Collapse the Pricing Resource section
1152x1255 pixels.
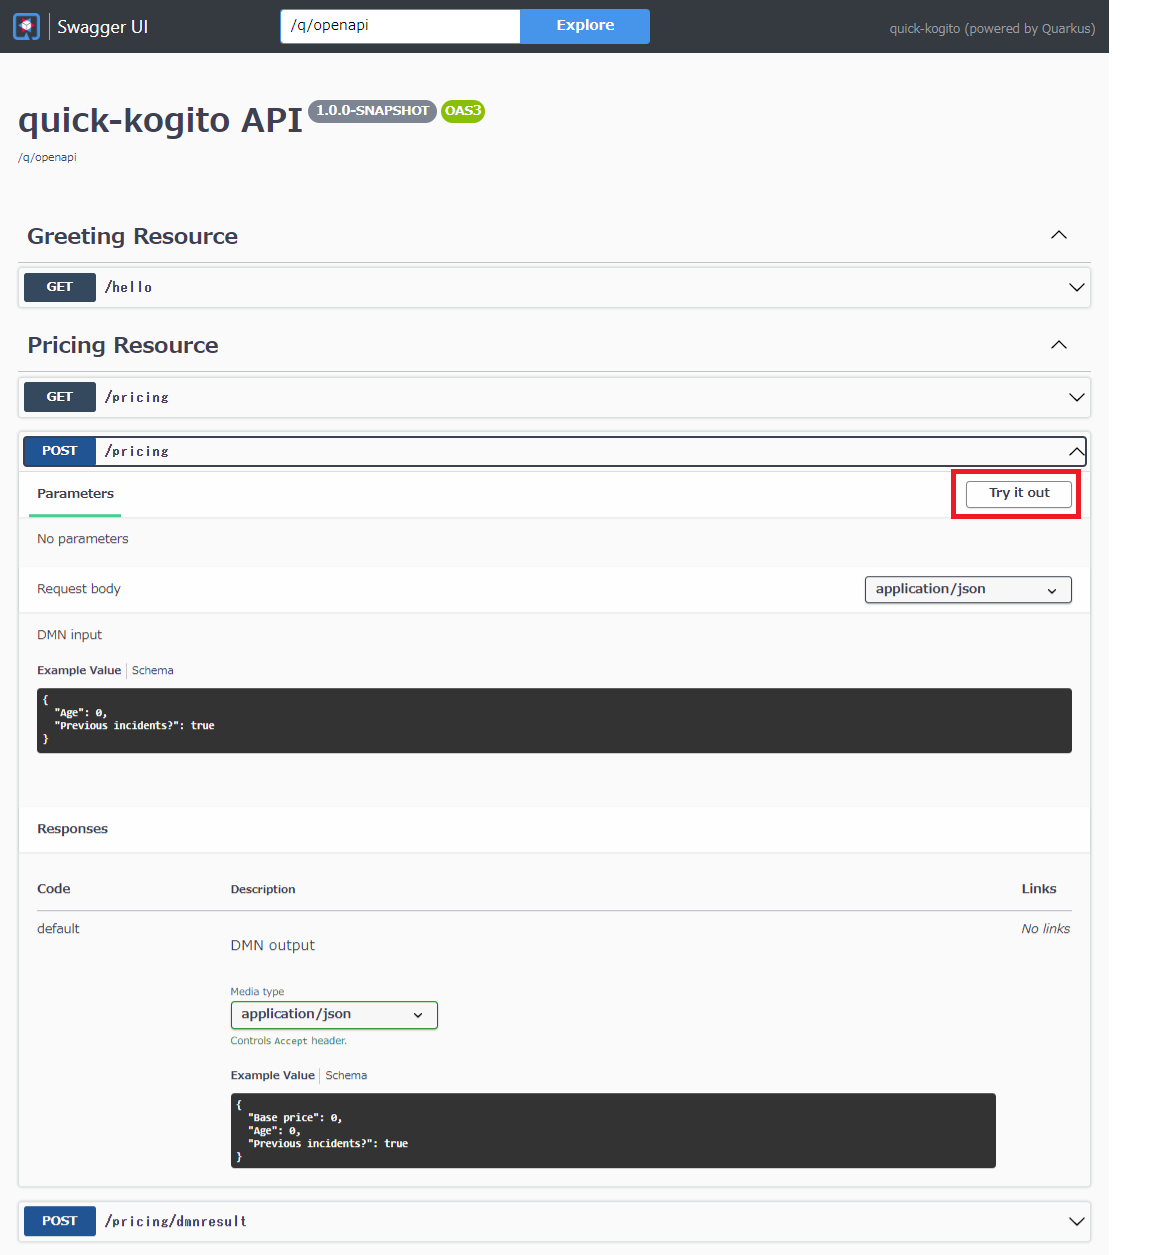tap(1059, 345)
